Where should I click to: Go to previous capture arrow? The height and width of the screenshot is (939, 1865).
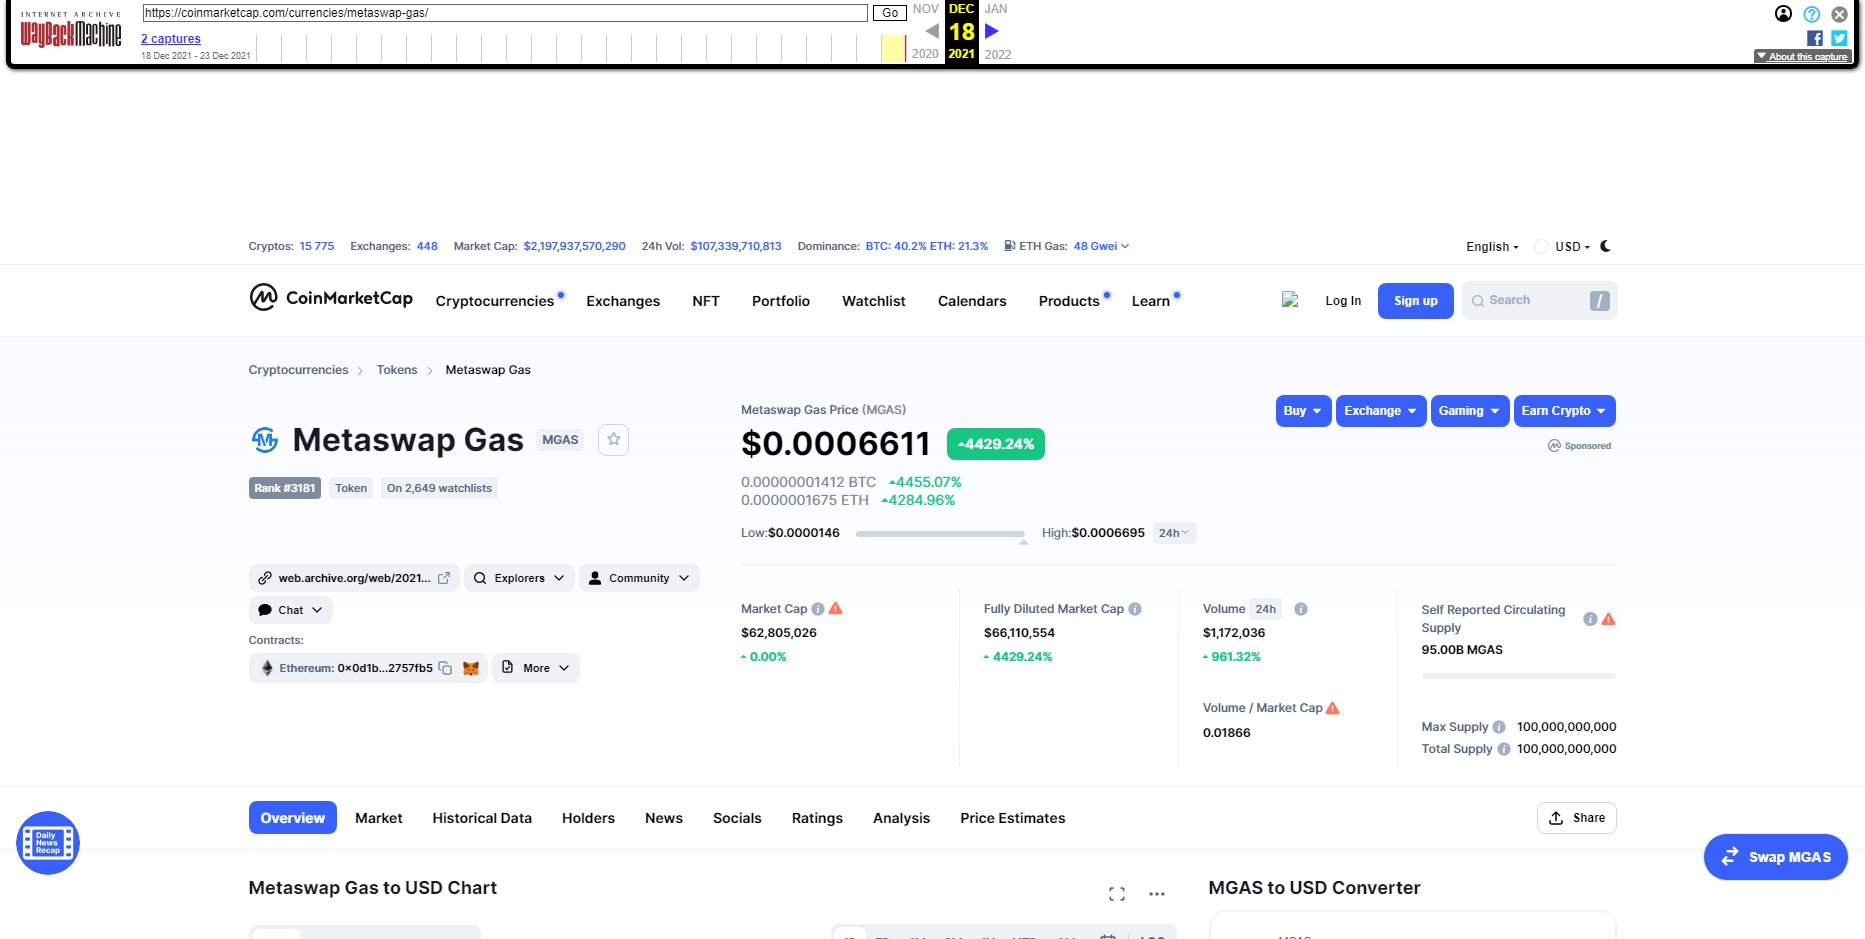pos(932,31)
